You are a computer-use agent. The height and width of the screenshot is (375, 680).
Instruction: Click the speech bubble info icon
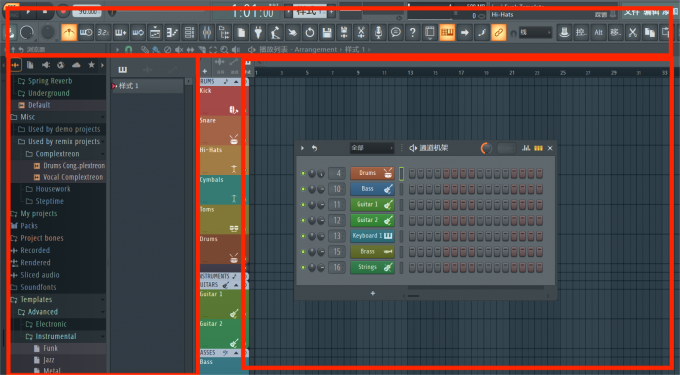pos(396,33)
